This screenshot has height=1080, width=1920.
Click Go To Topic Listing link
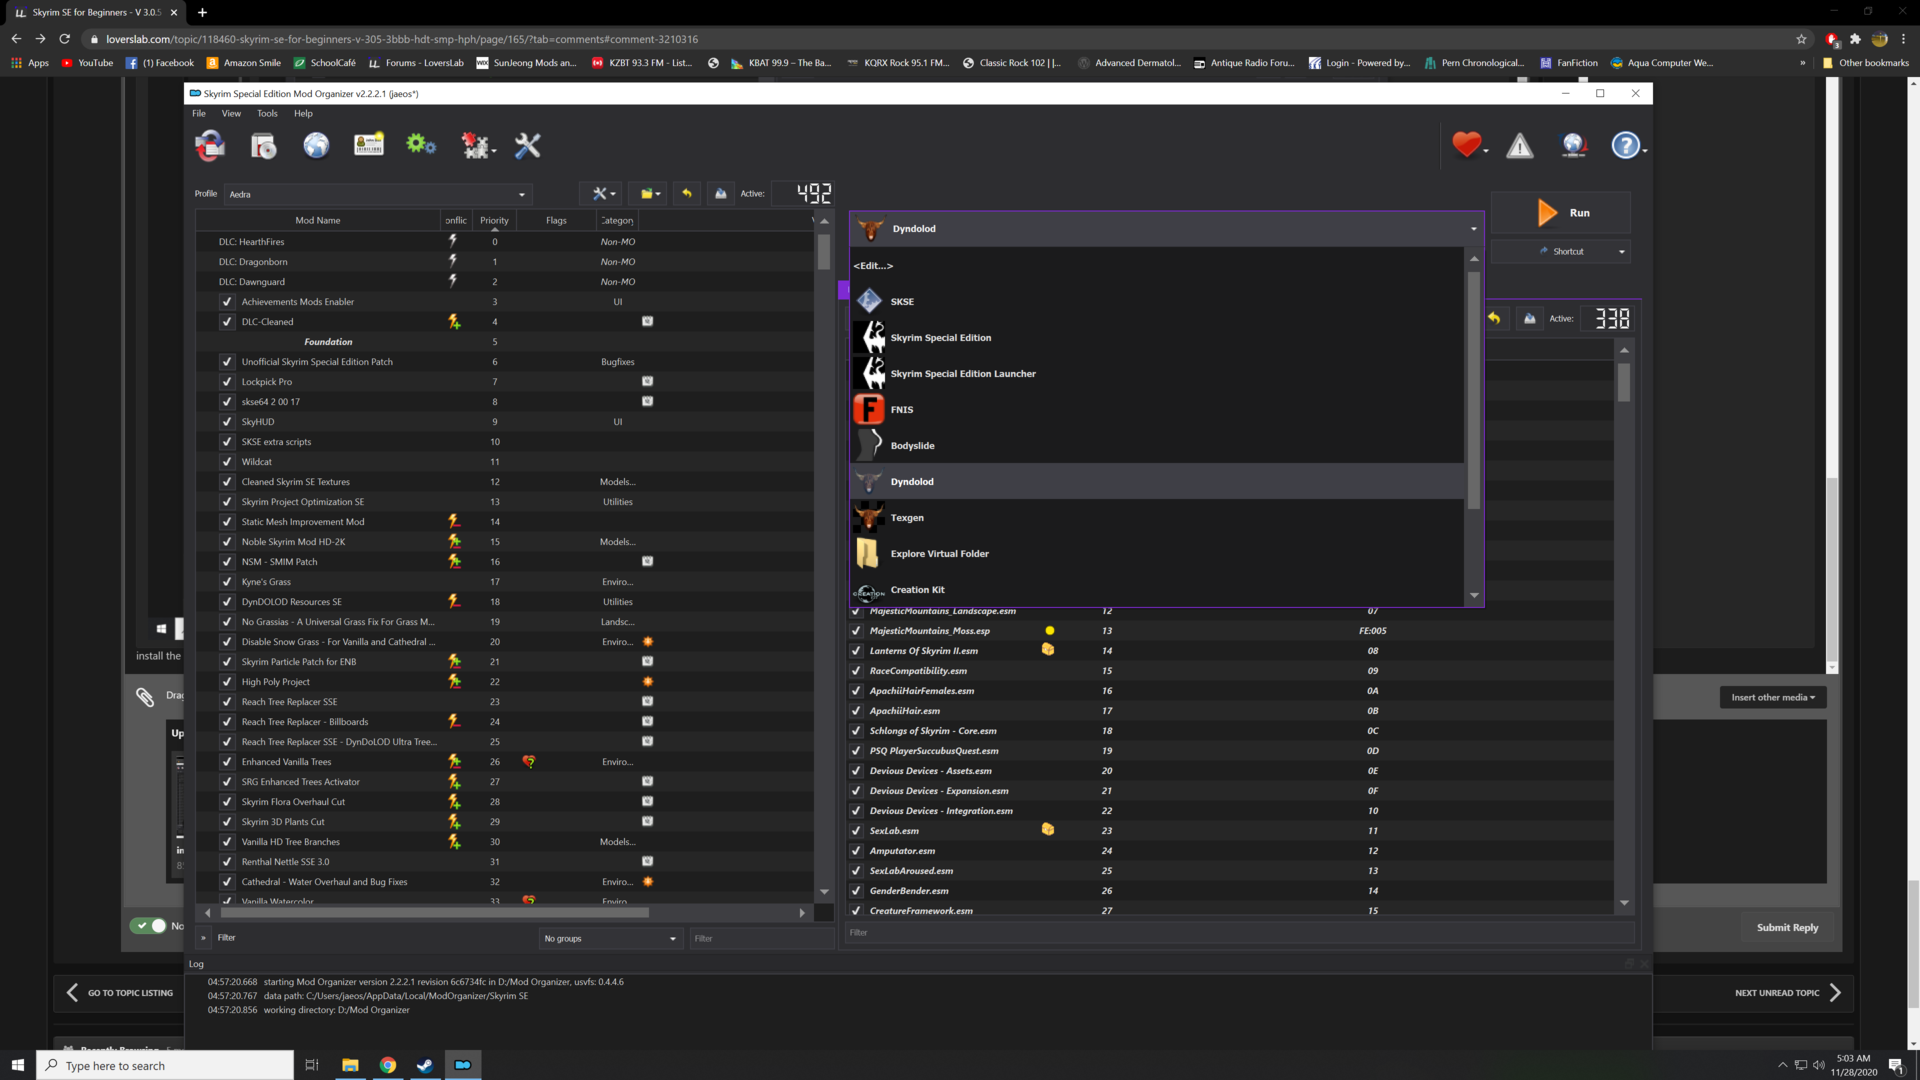click(x=119, y=992)
